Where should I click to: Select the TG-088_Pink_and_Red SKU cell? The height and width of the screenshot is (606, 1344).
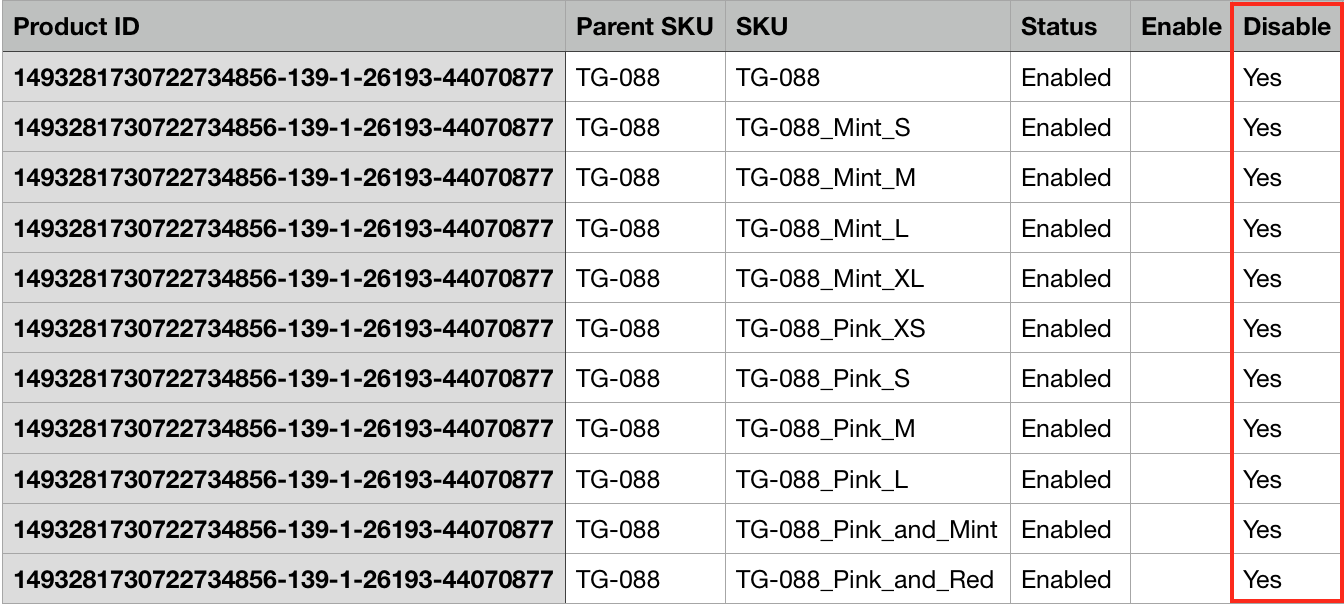click(864, 580)
